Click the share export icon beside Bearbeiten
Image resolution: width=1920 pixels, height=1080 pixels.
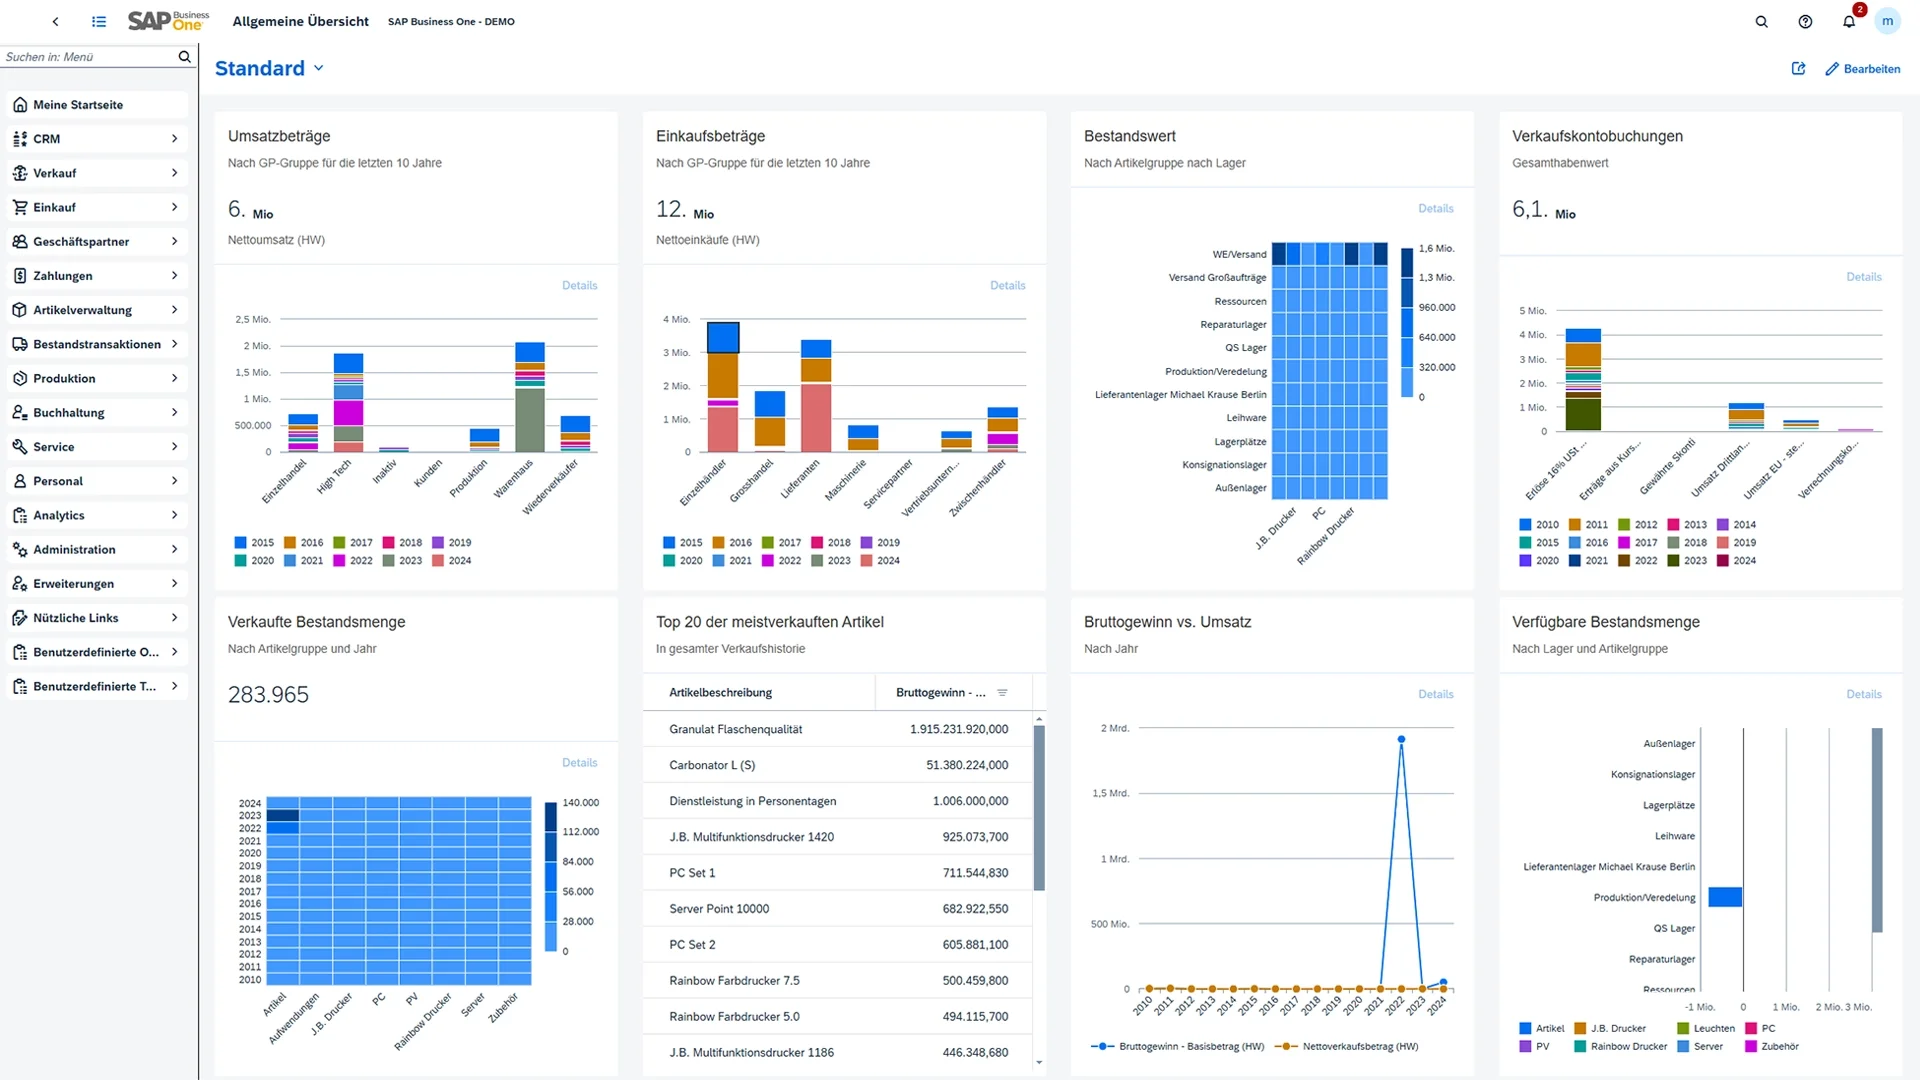point(1798,68)
